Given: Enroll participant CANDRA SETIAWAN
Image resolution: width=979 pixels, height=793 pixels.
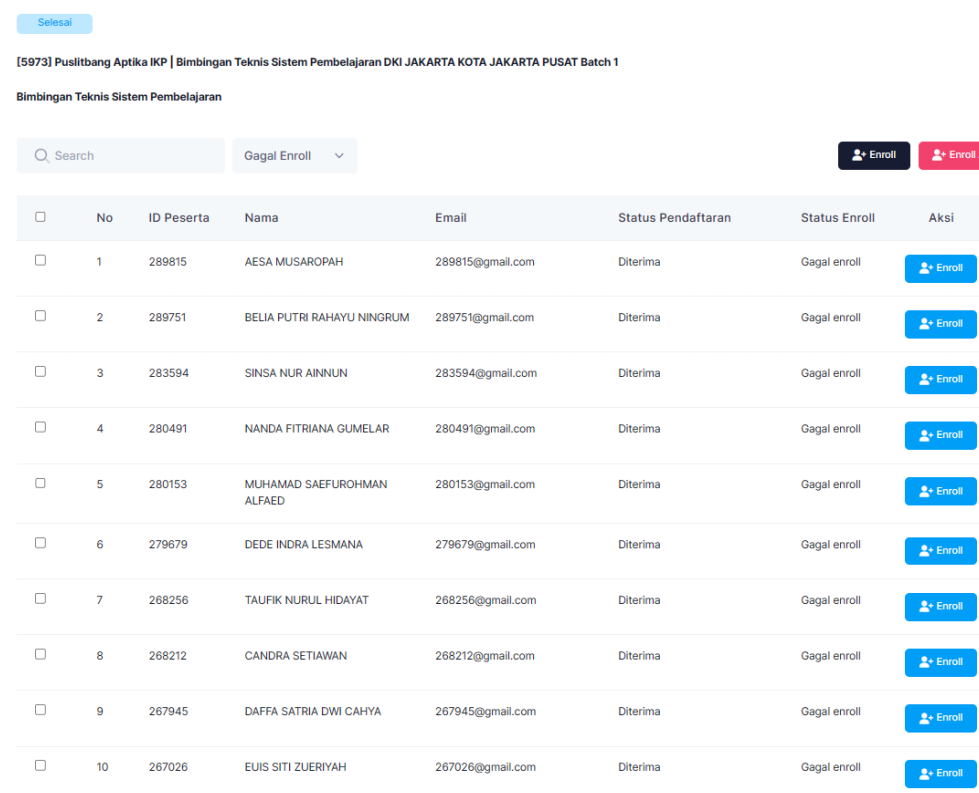Looking at the screenshot, I should coord(940,662).
